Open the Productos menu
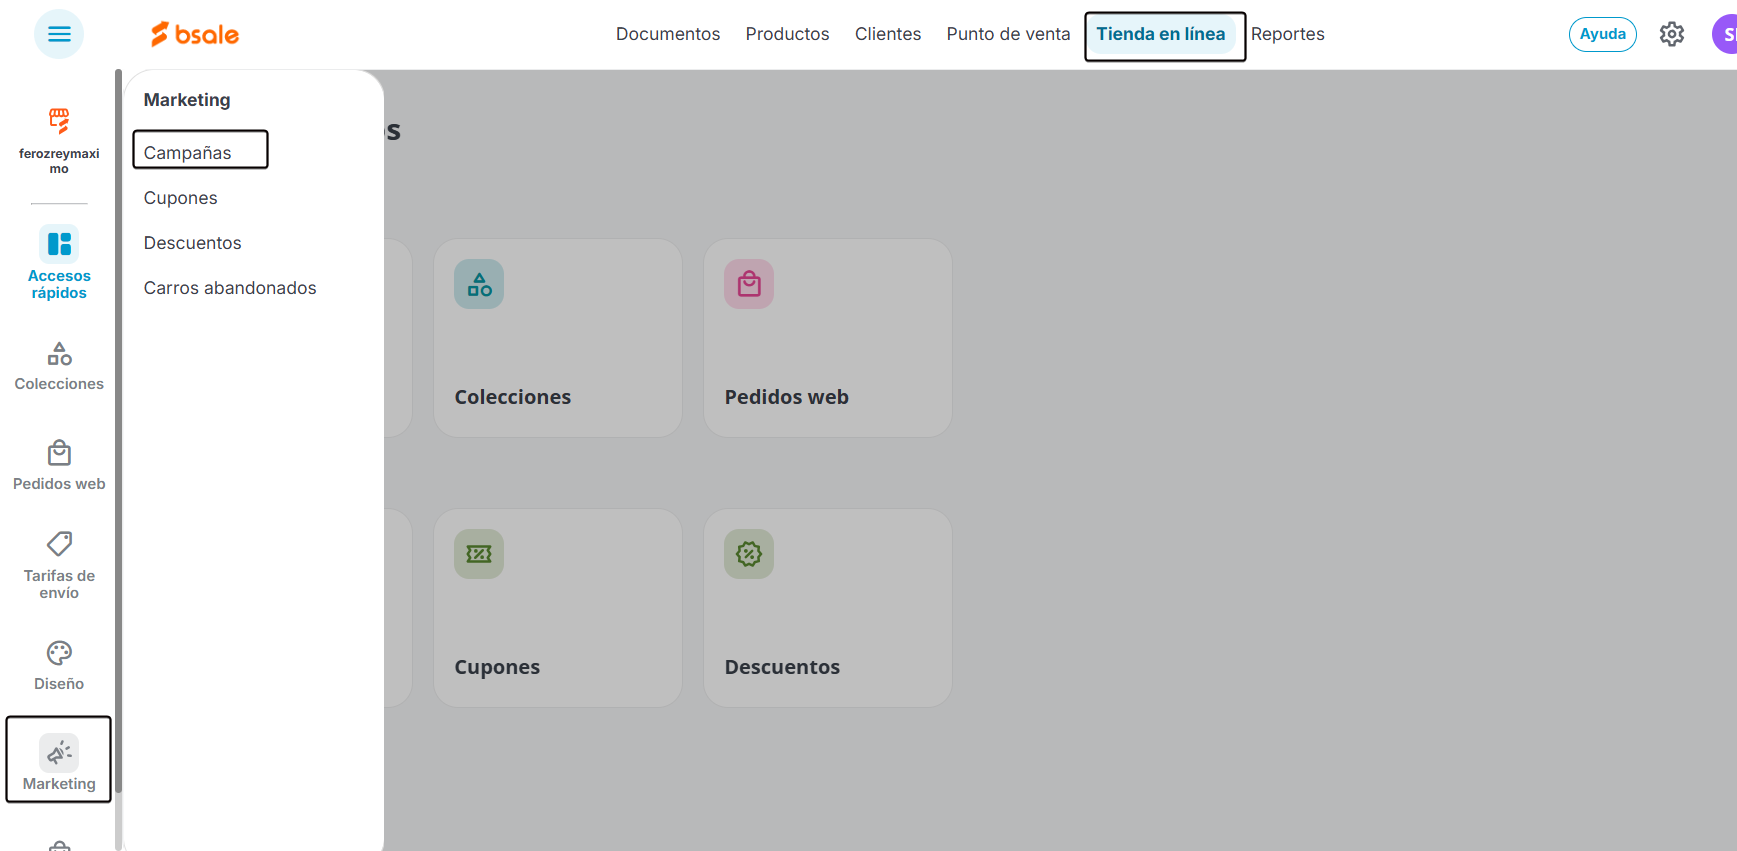Image resolution: width=1737 pixels, height=851 pixels. click(787, 34)
